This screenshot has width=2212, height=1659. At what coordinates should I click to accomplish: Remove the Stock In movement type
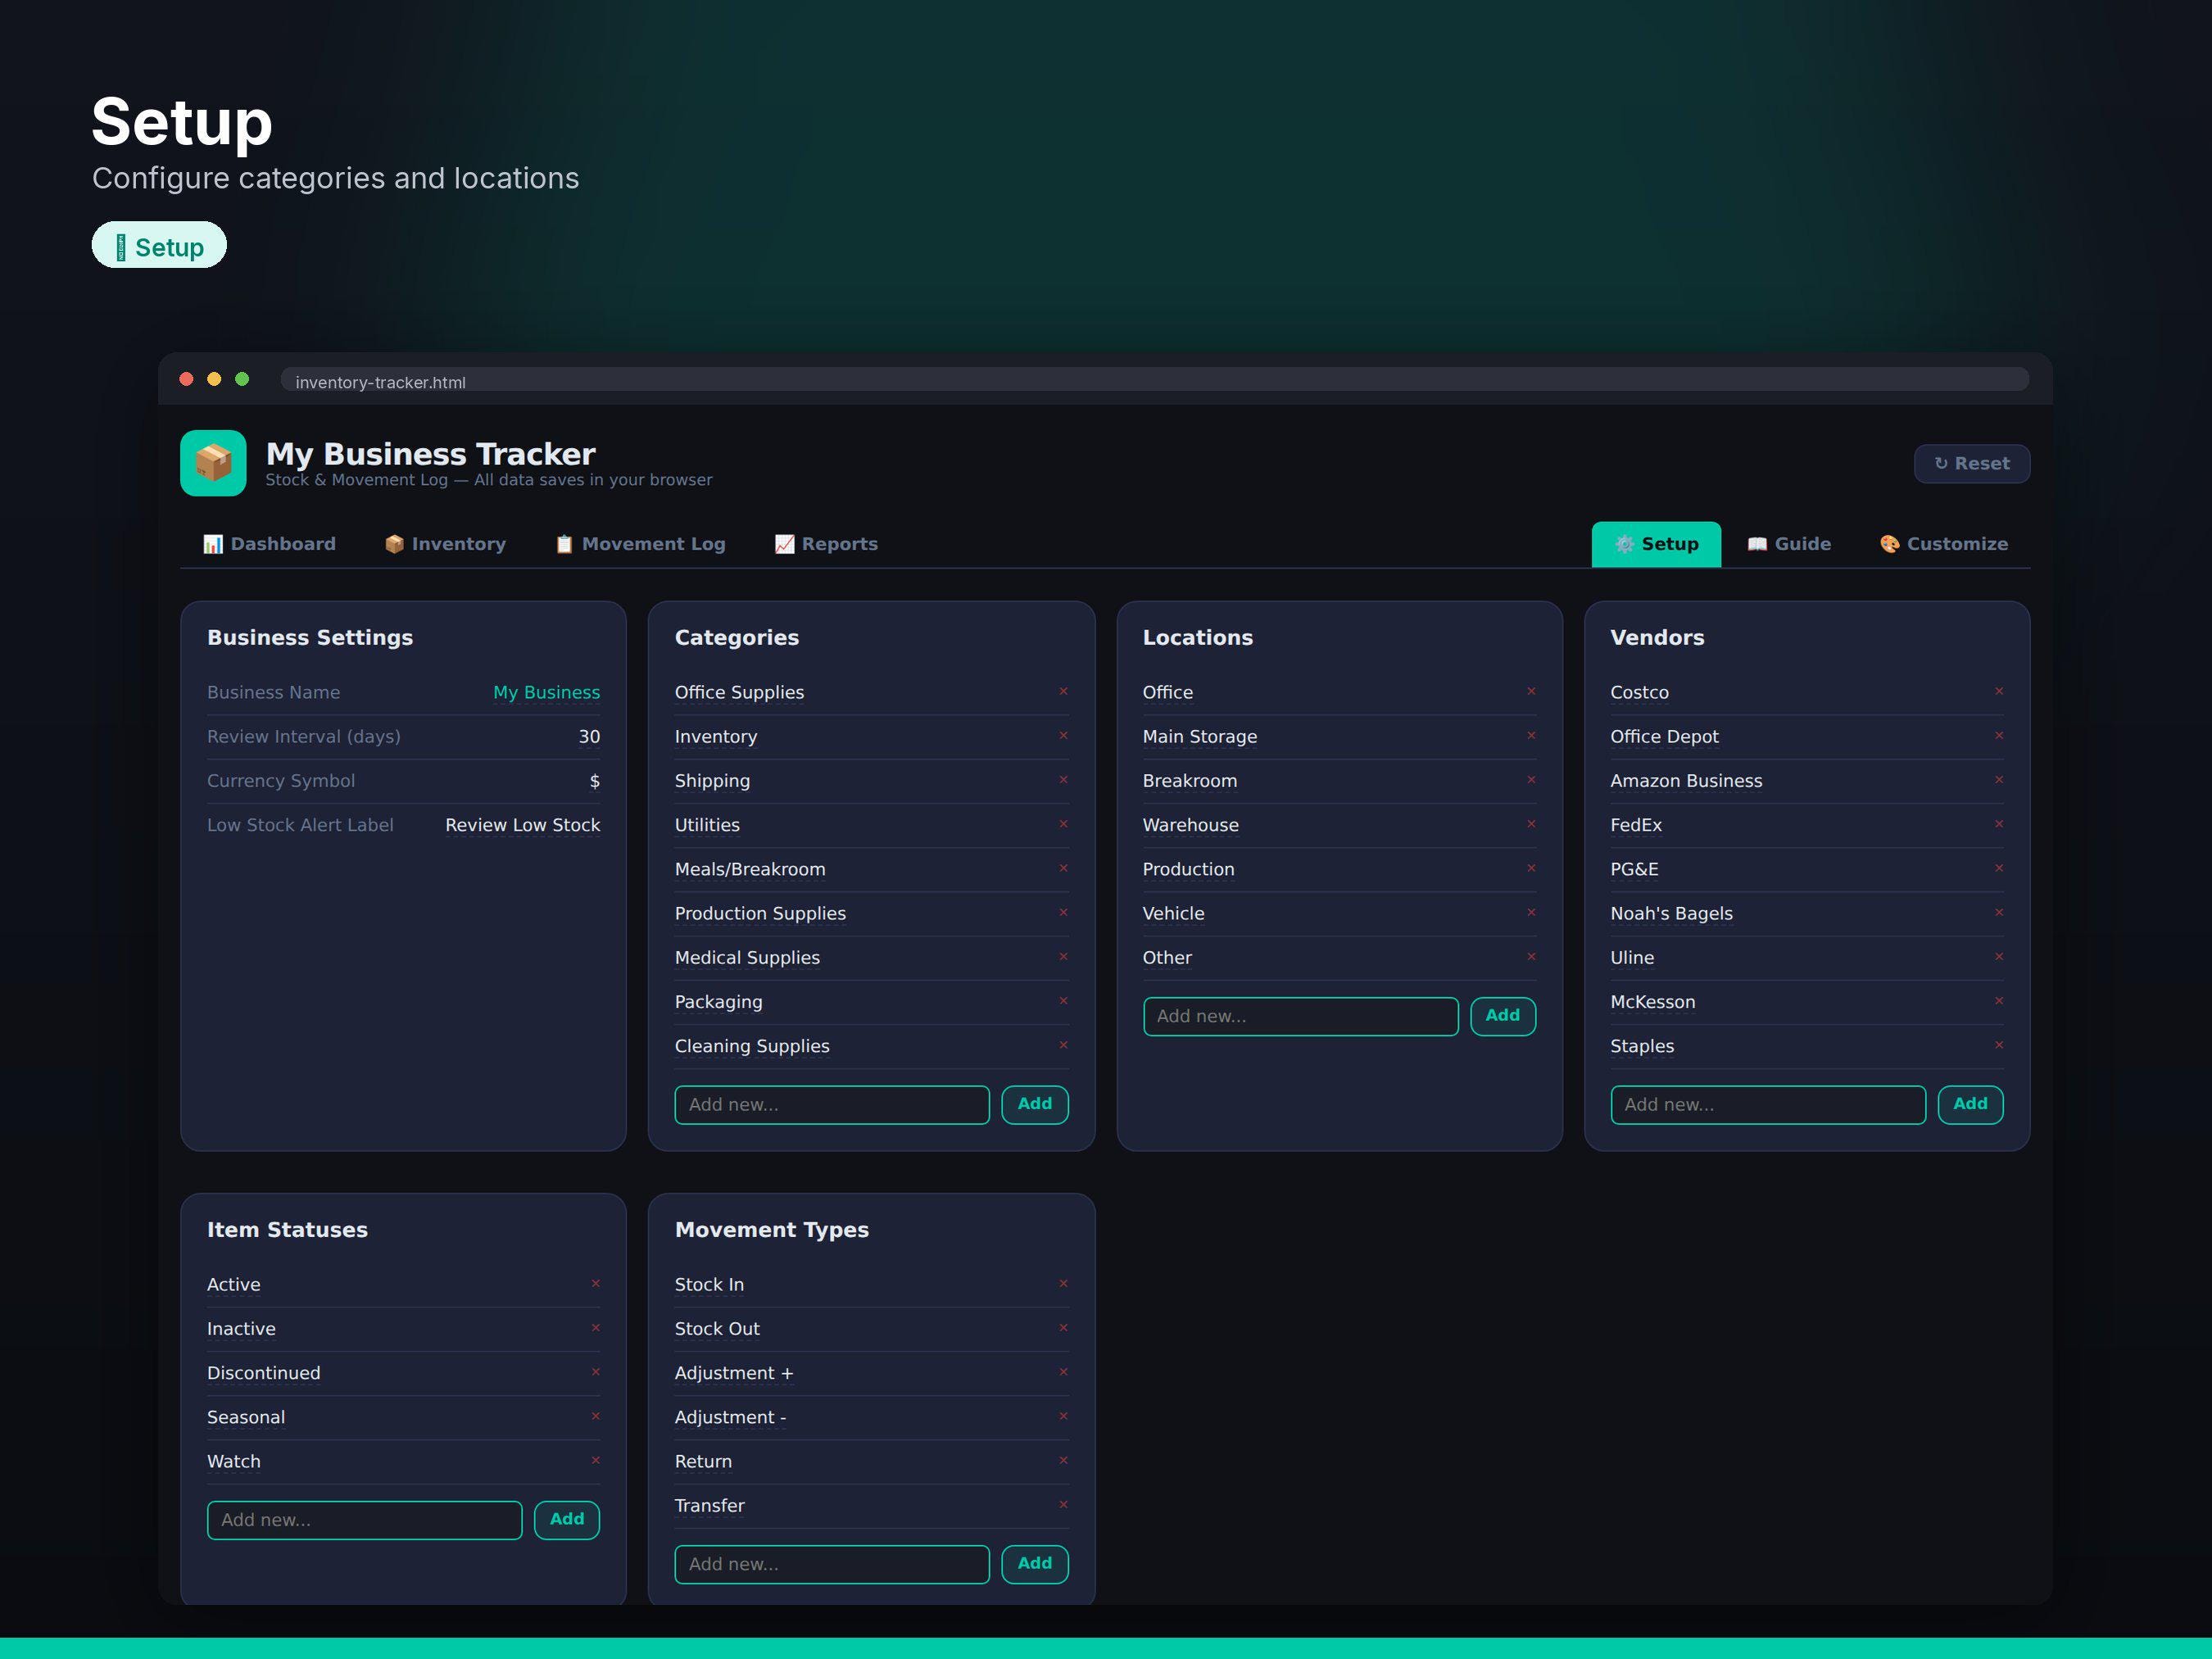(x=1063, y=1283)
